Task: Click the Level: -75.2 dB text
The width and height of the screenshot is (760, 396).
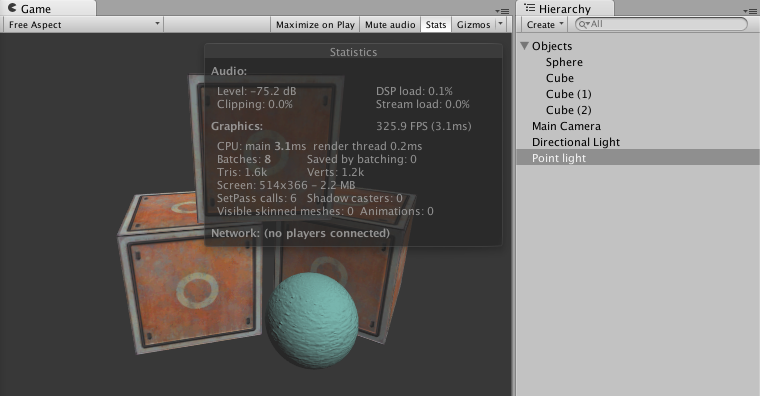Action: [x=256, y=91]
